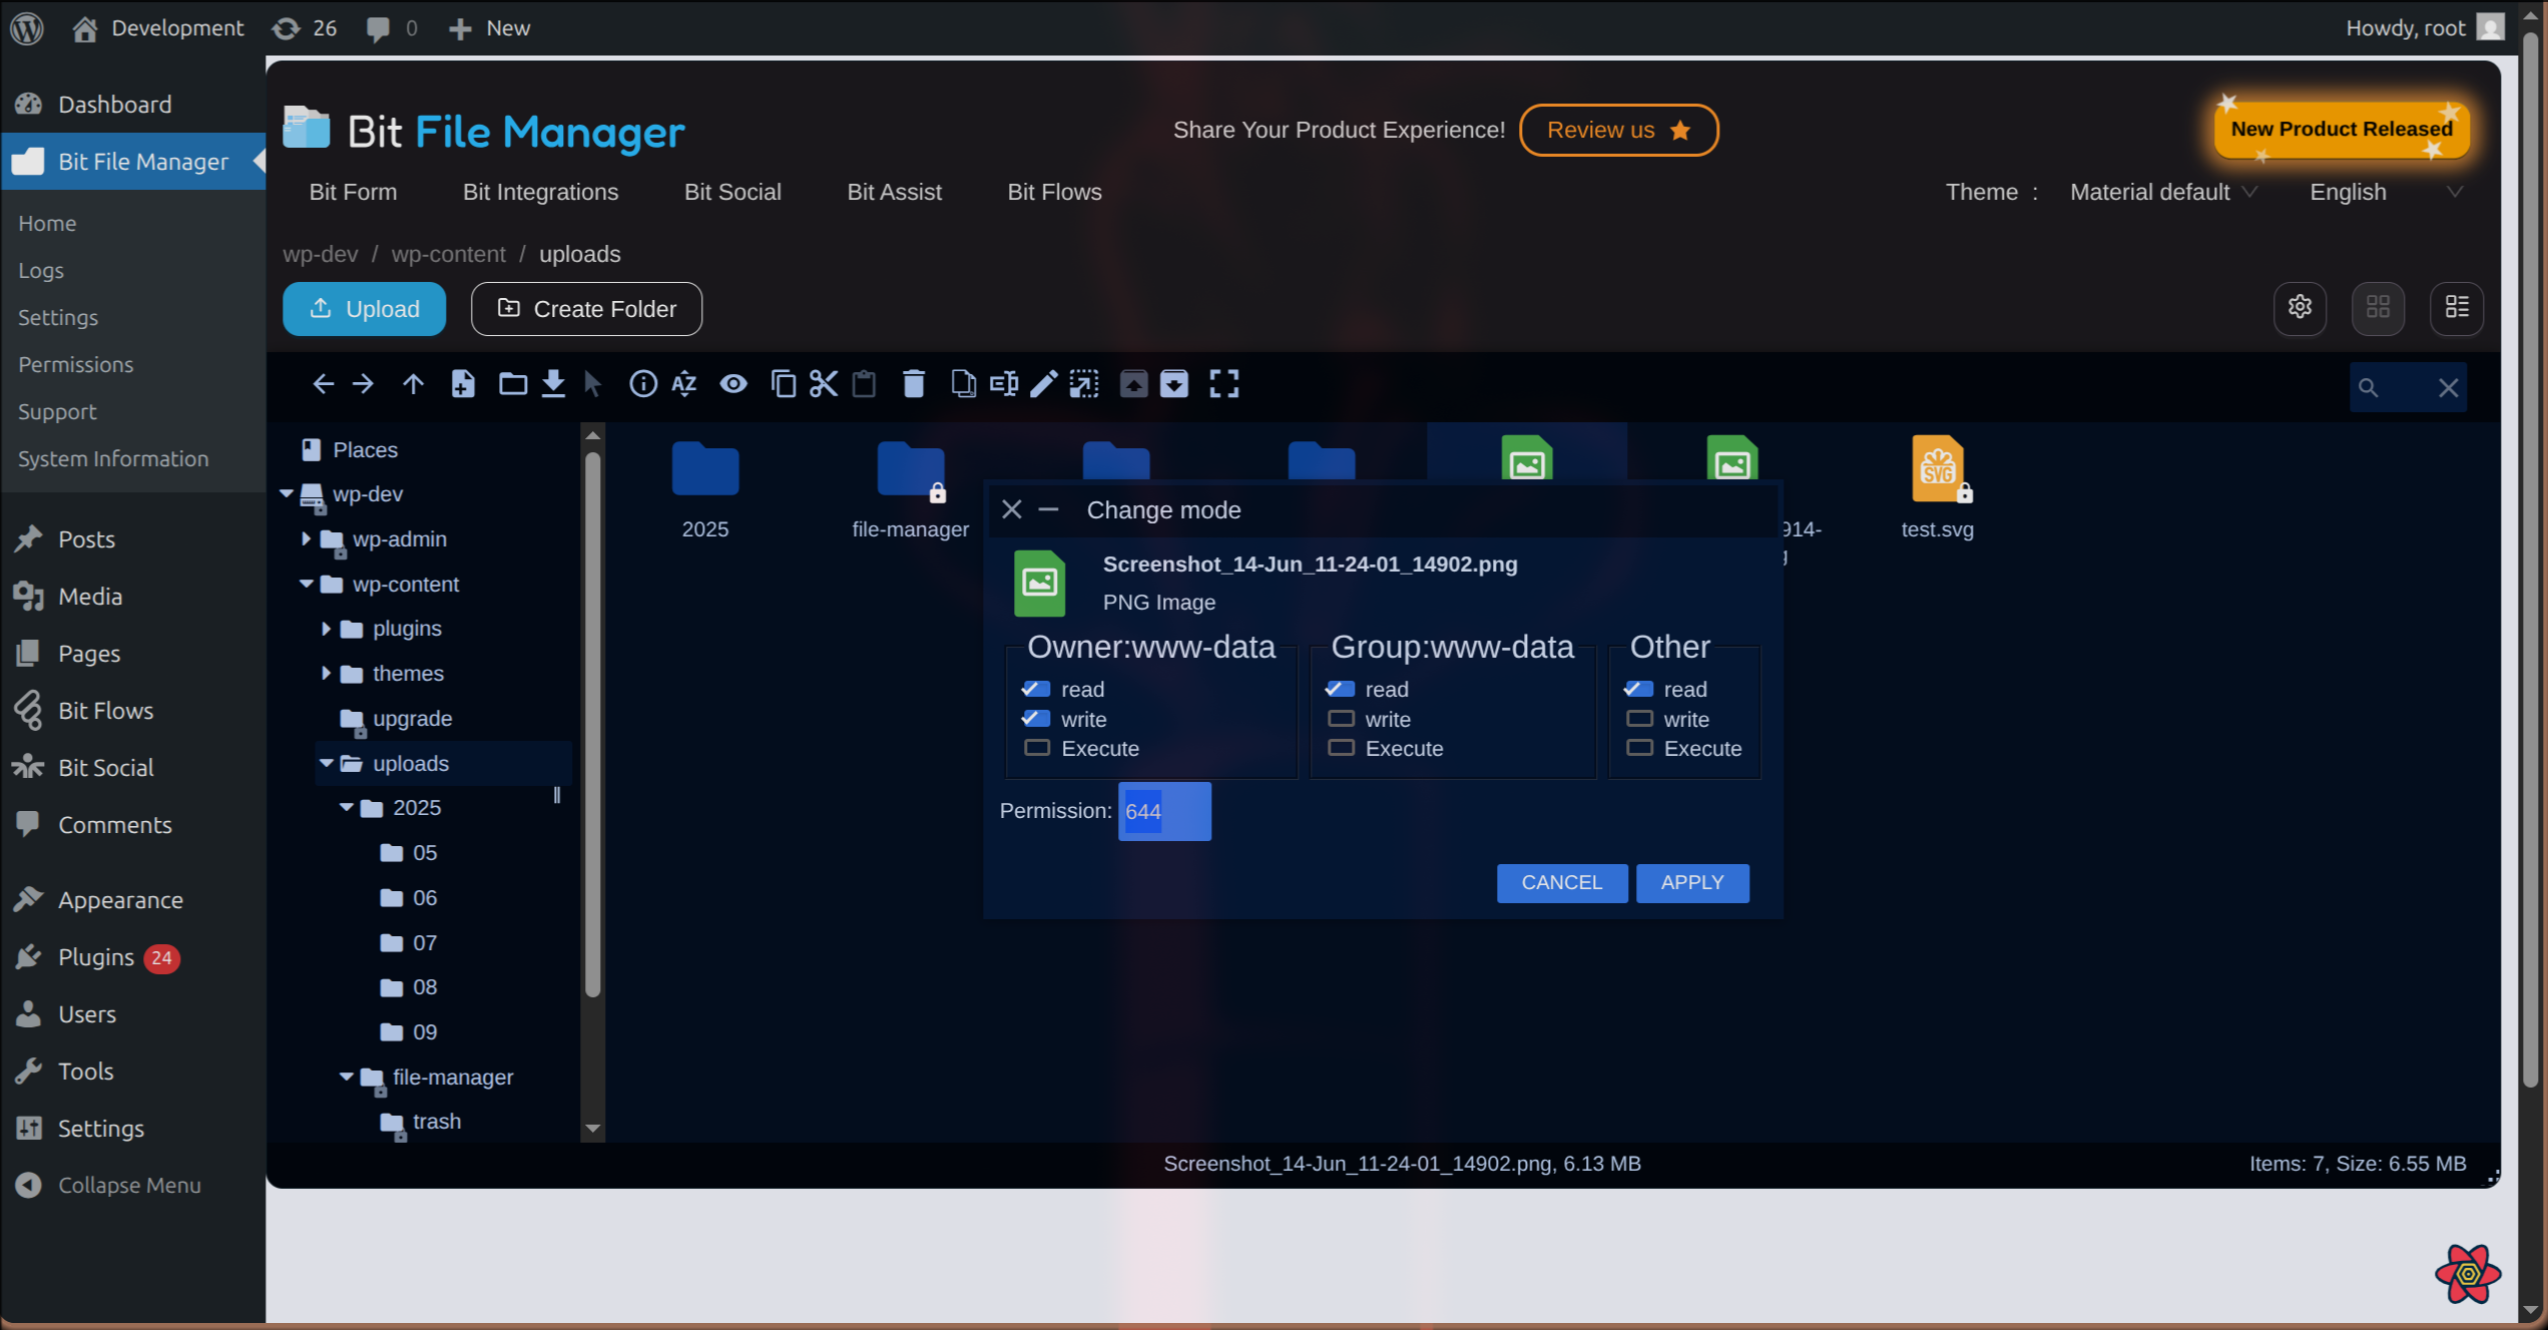Uncheck Owner write permission
Image resolution: width=2548 pixels, height=1330 pixels.
(1035, 718)
